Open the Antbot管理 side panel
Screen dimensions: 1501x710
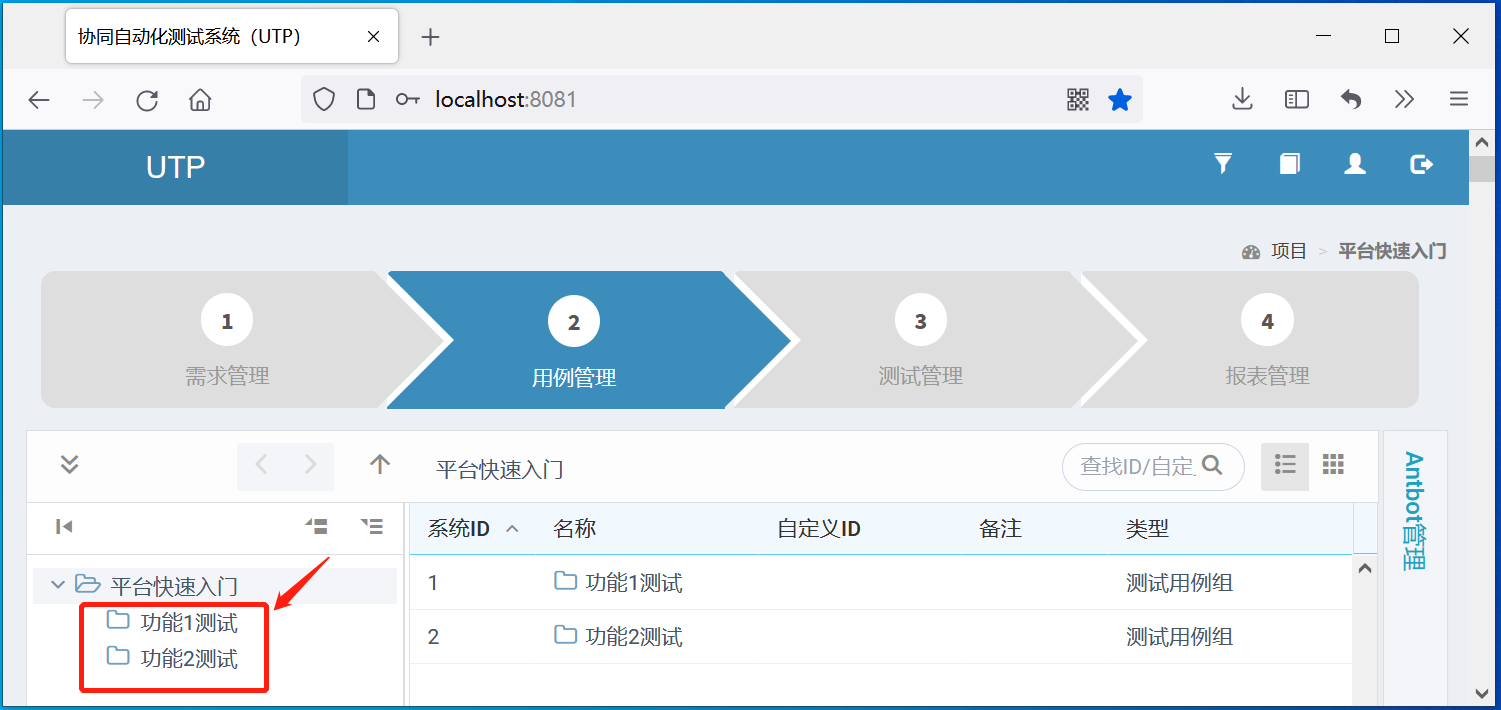point(1413,510)
